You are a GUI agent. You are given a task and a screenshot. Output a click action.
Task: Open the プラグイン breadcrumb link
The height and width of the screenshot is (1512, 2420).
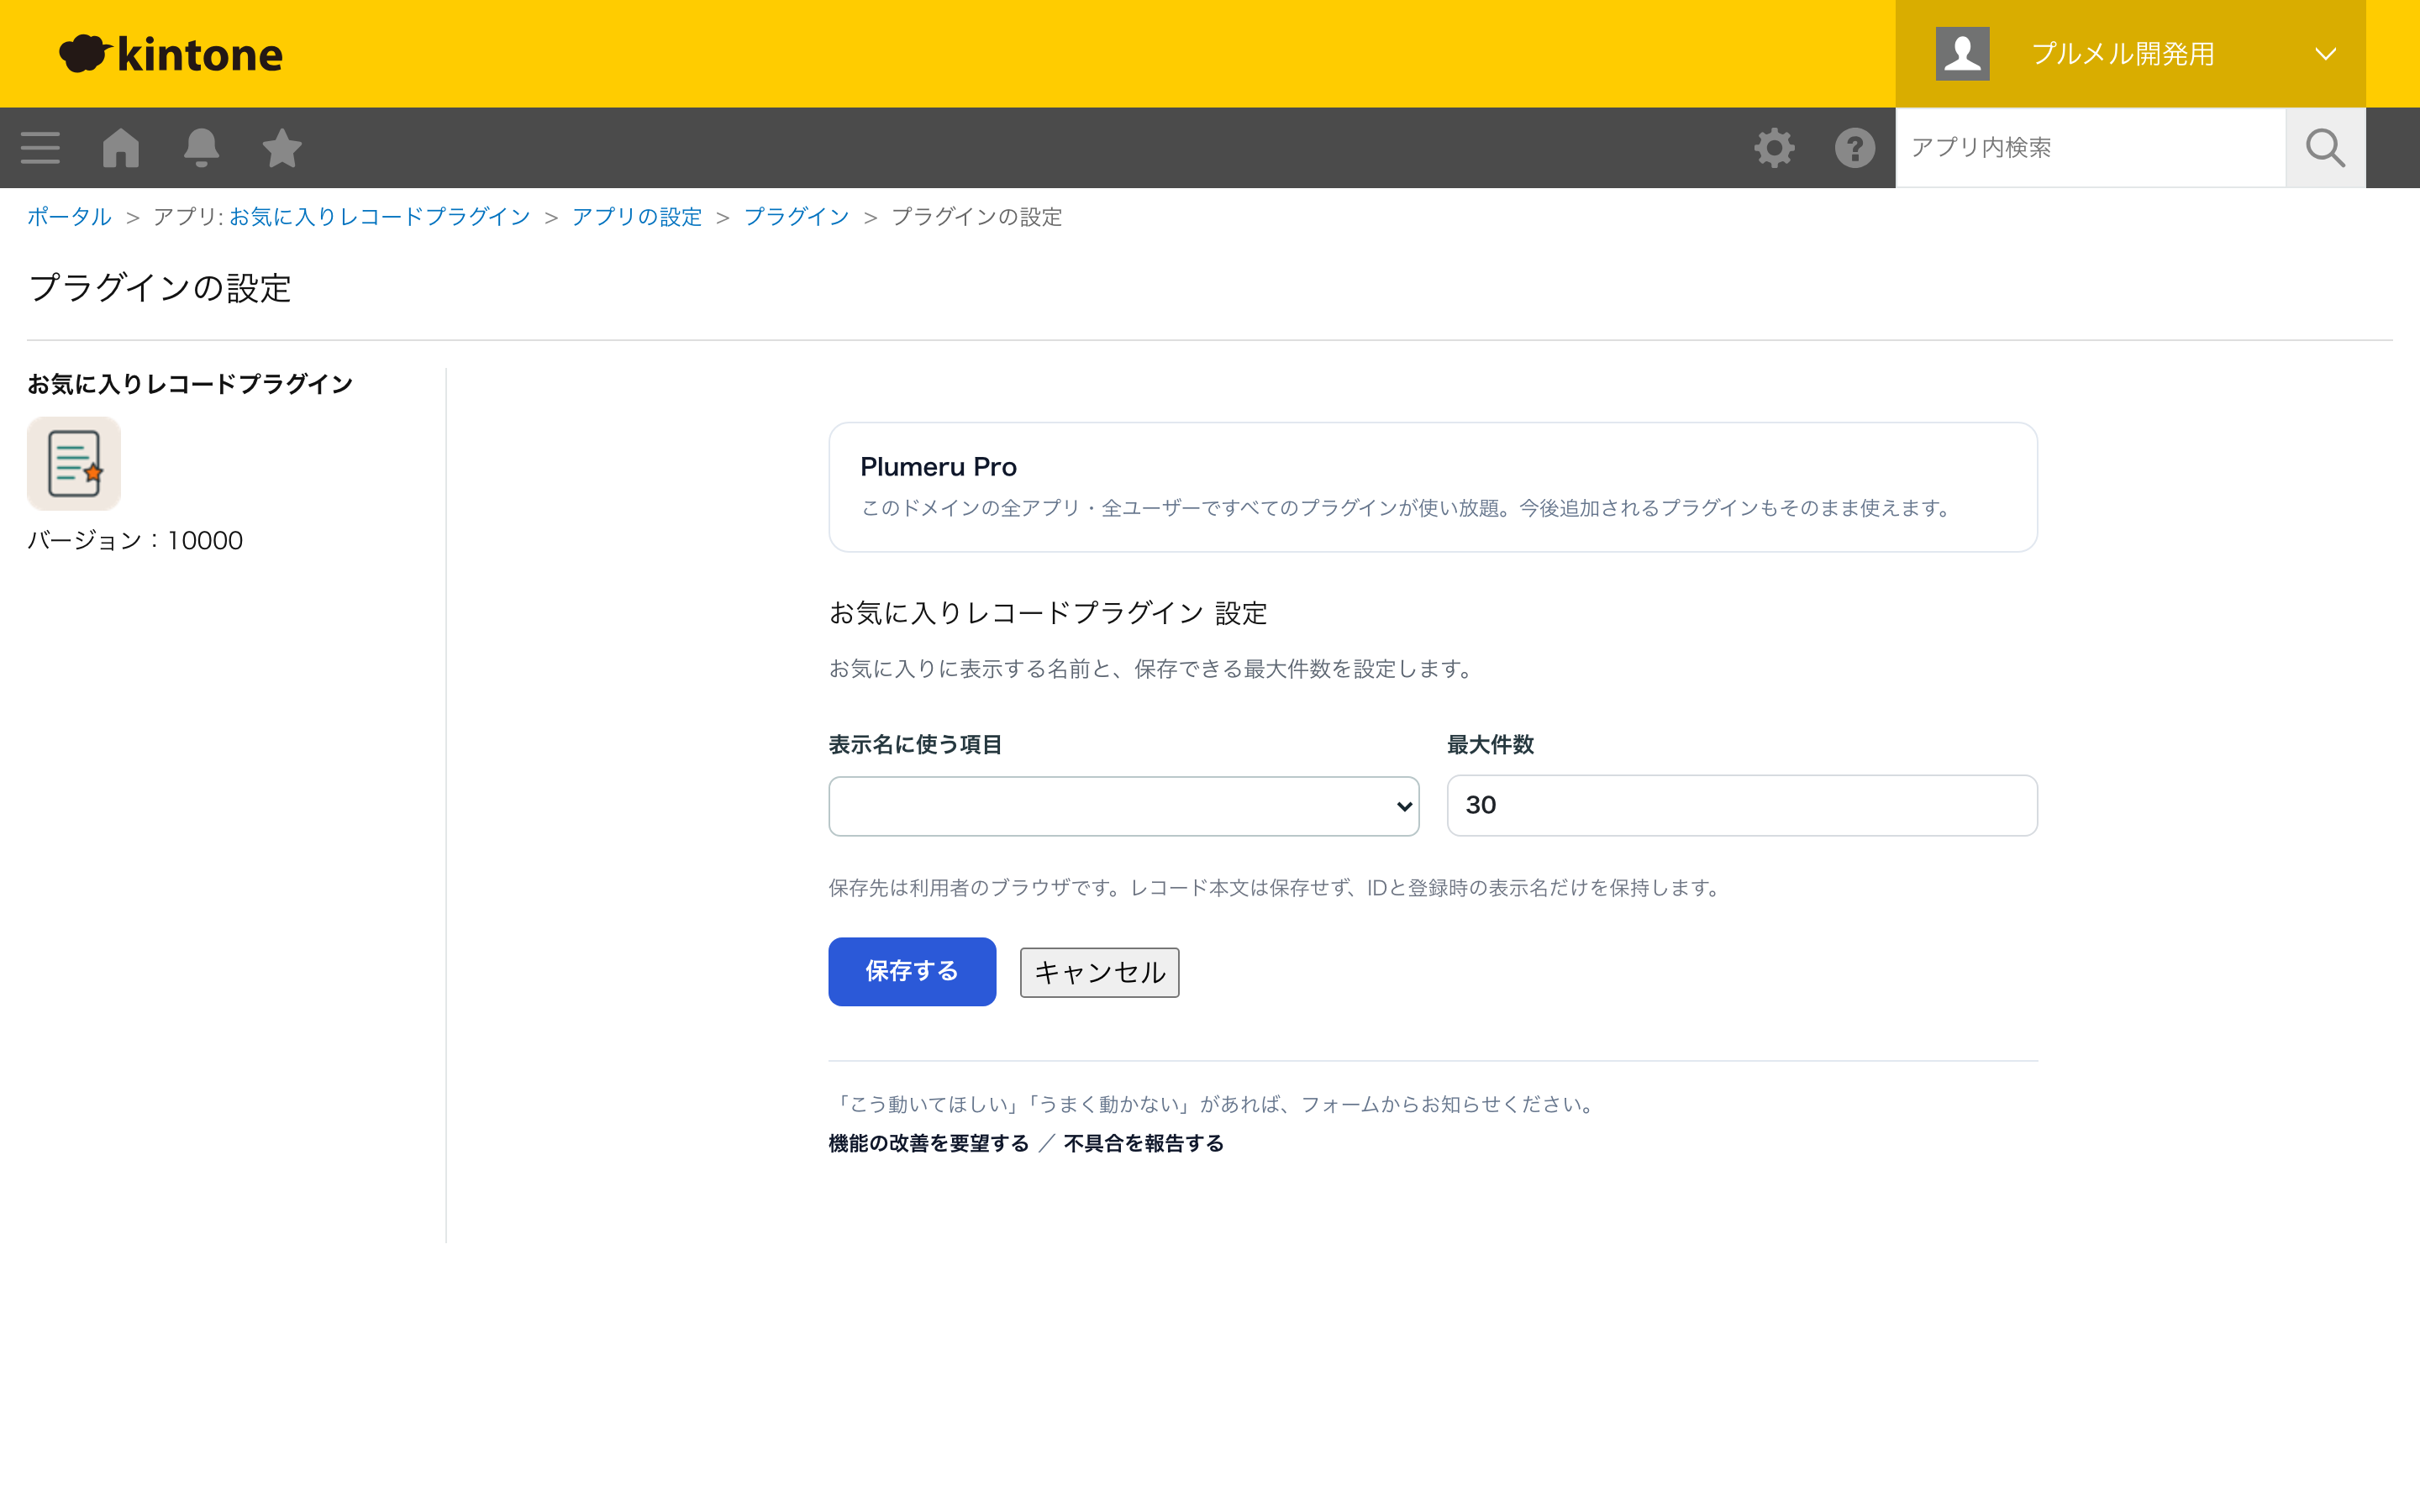(796, 217)
